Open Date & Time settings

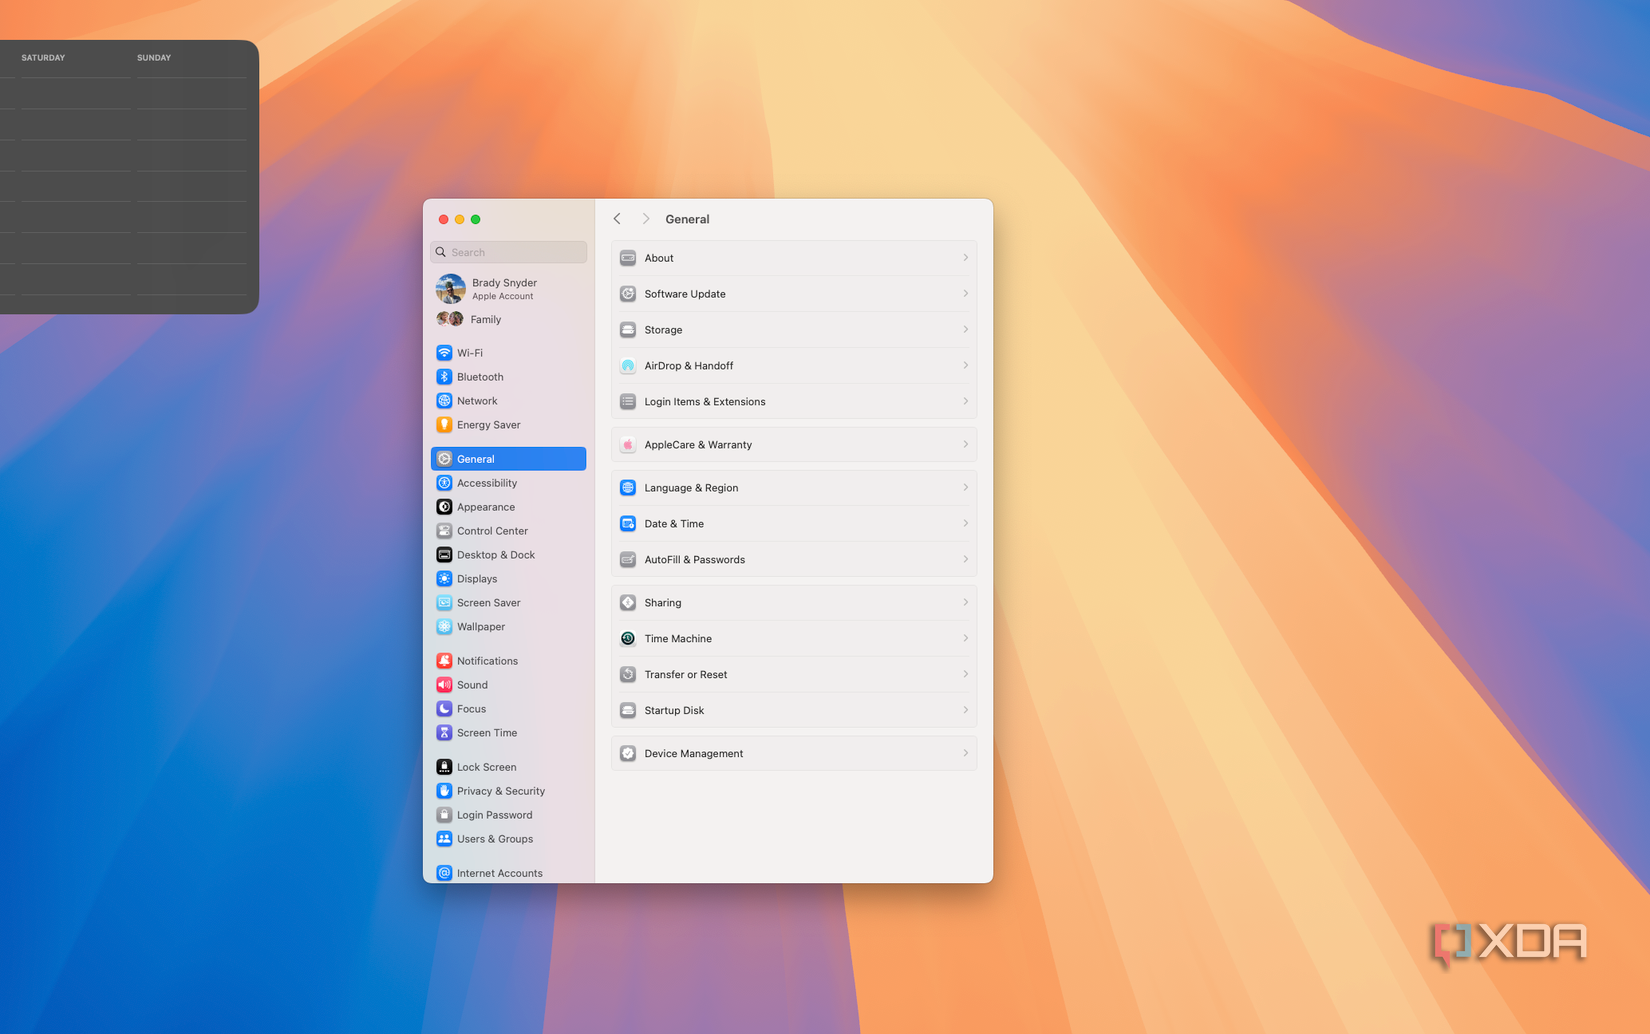point(794,524)
